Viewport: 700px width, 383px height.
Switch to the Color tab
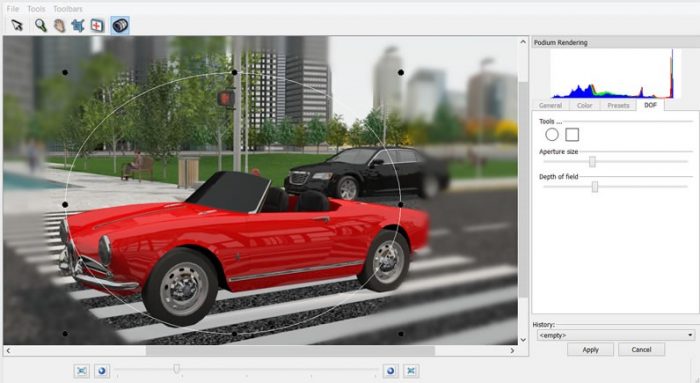click(584, 105)
